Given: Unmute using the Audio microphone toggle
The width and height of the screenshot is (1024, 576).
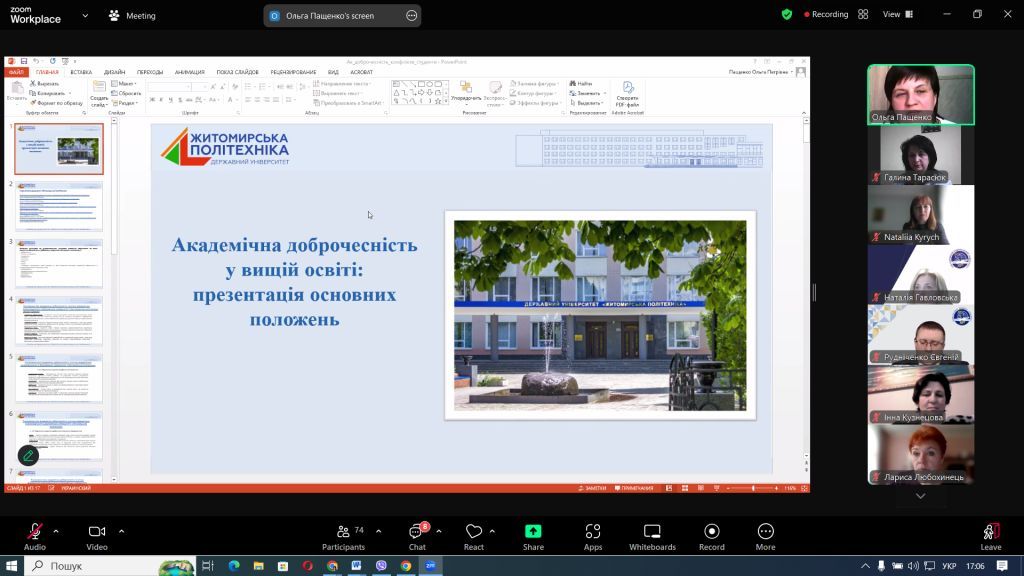Looking at the screenshot, I should coord(35,537).
